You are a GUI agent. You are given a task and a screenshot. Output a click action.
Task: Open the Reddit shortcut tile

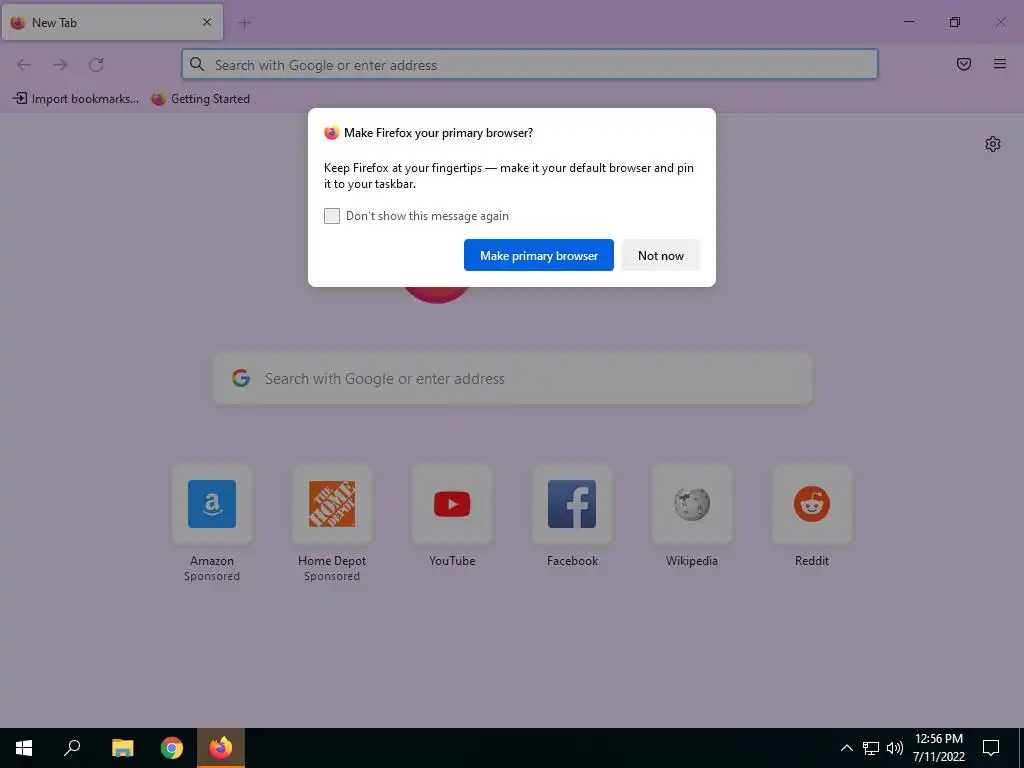812,504
